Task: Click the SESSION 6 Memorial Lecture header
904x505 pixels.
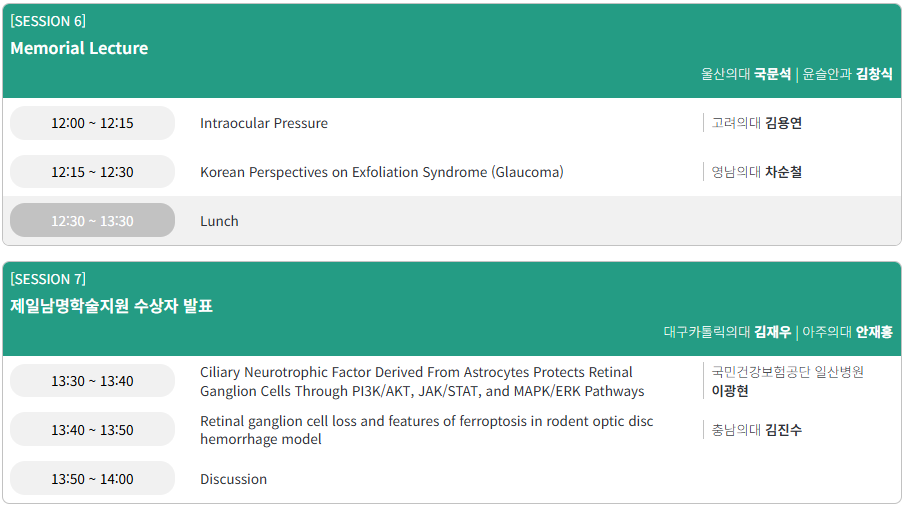Action: click(x=79, y=48)
